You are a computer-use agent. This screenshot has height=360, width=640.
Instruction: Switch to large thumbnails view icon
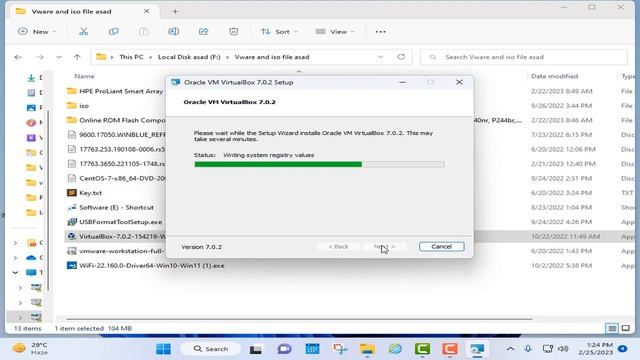coord(626,328)
